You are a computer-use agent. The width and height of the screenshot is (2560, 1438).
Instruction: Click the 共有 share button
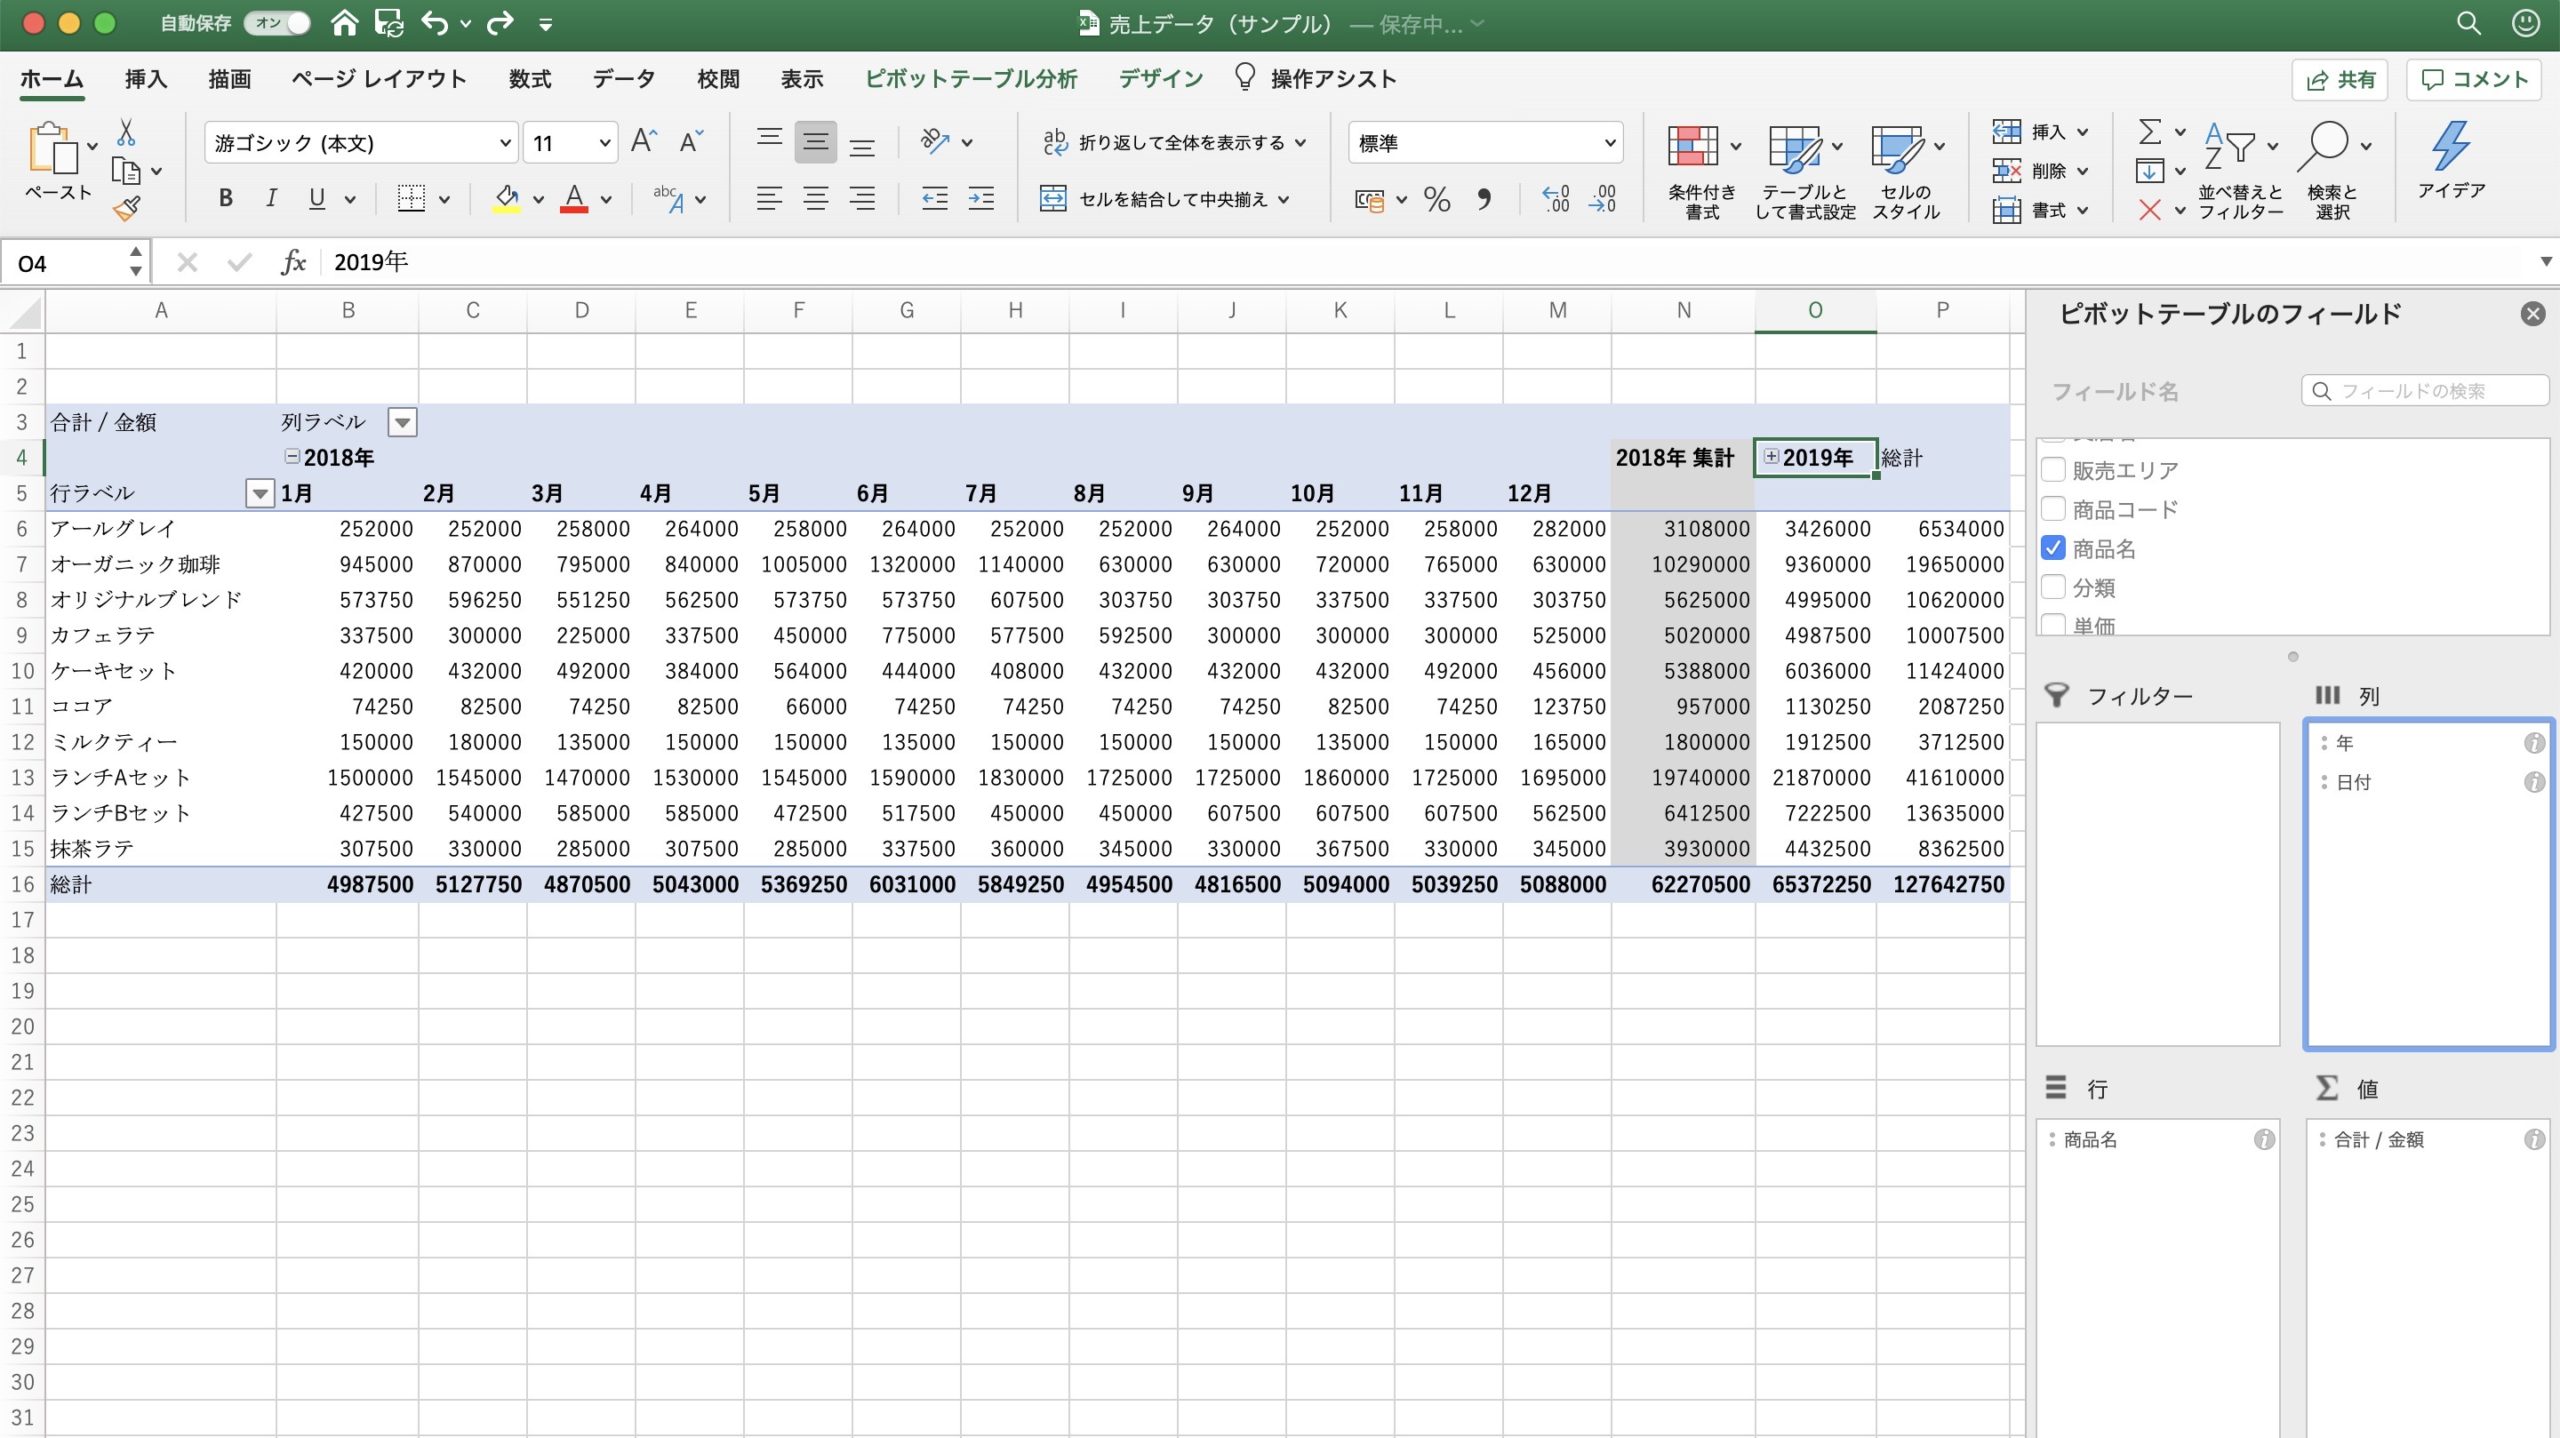[2340, 80]
